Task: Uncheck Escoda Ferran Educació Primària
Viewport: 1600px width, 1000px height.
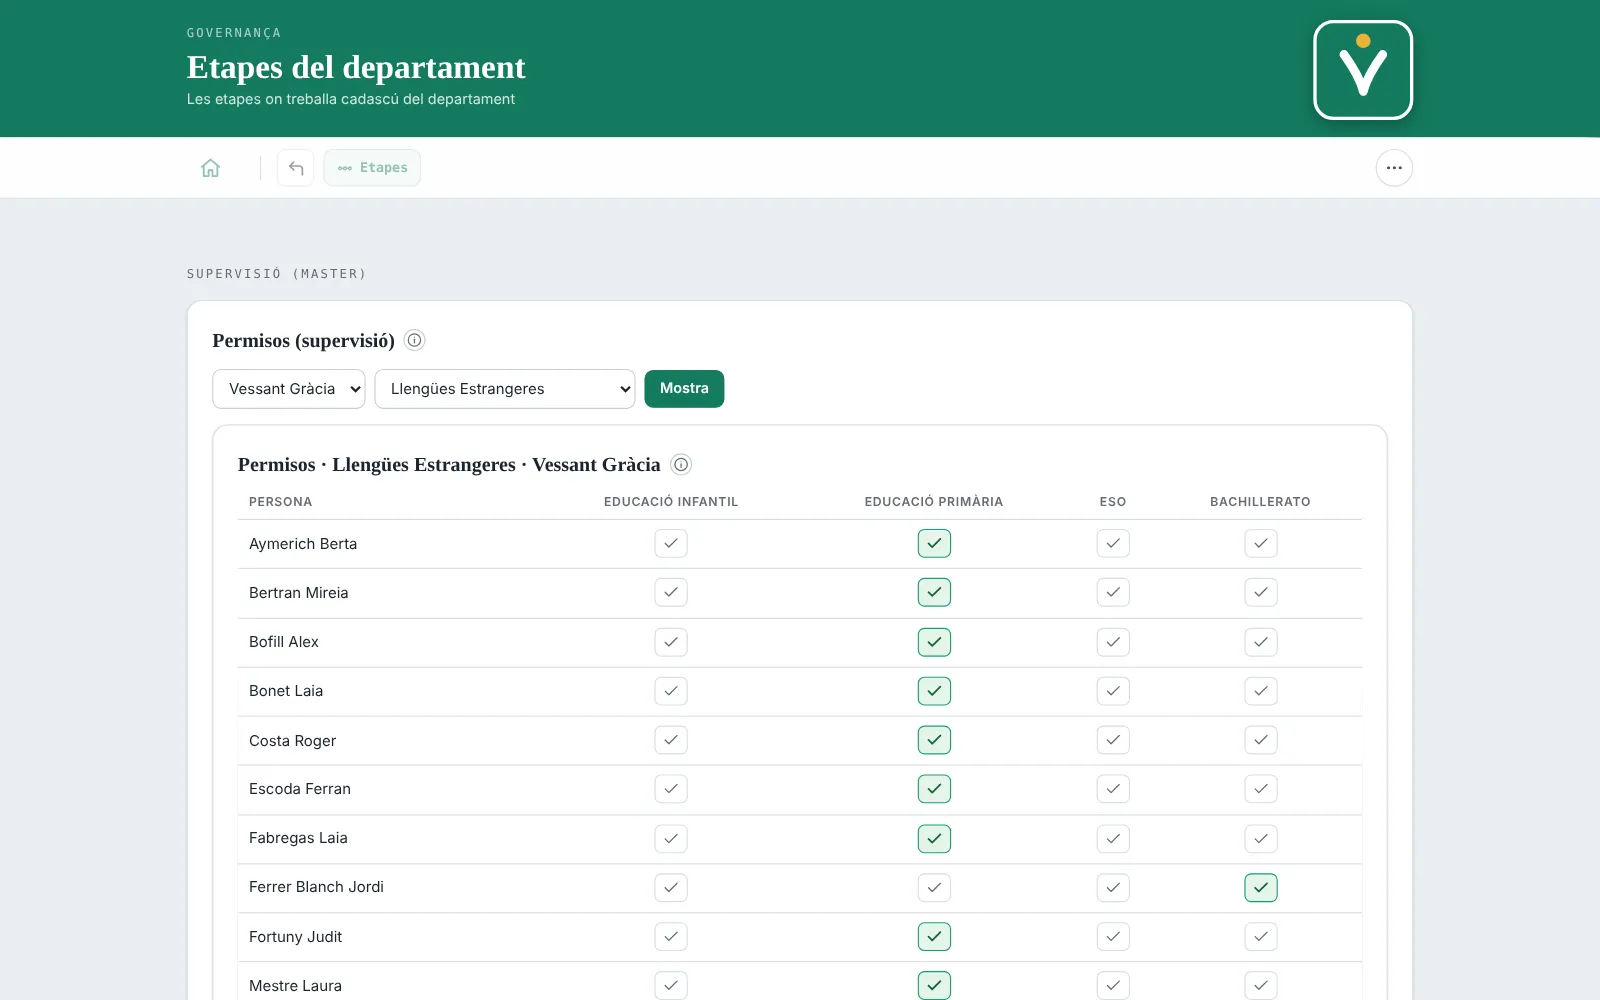Action: [934, 789]
